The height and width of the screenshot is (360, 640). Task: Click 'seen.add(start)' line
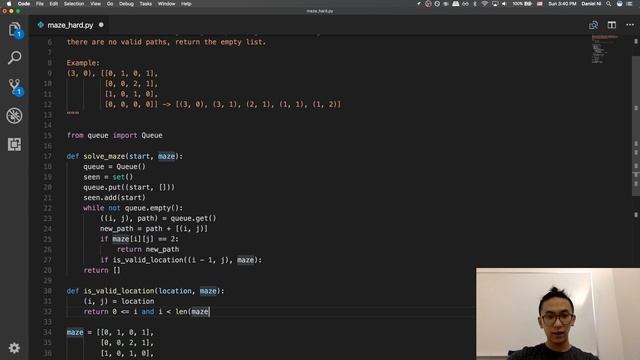click(x=114, y=197)
